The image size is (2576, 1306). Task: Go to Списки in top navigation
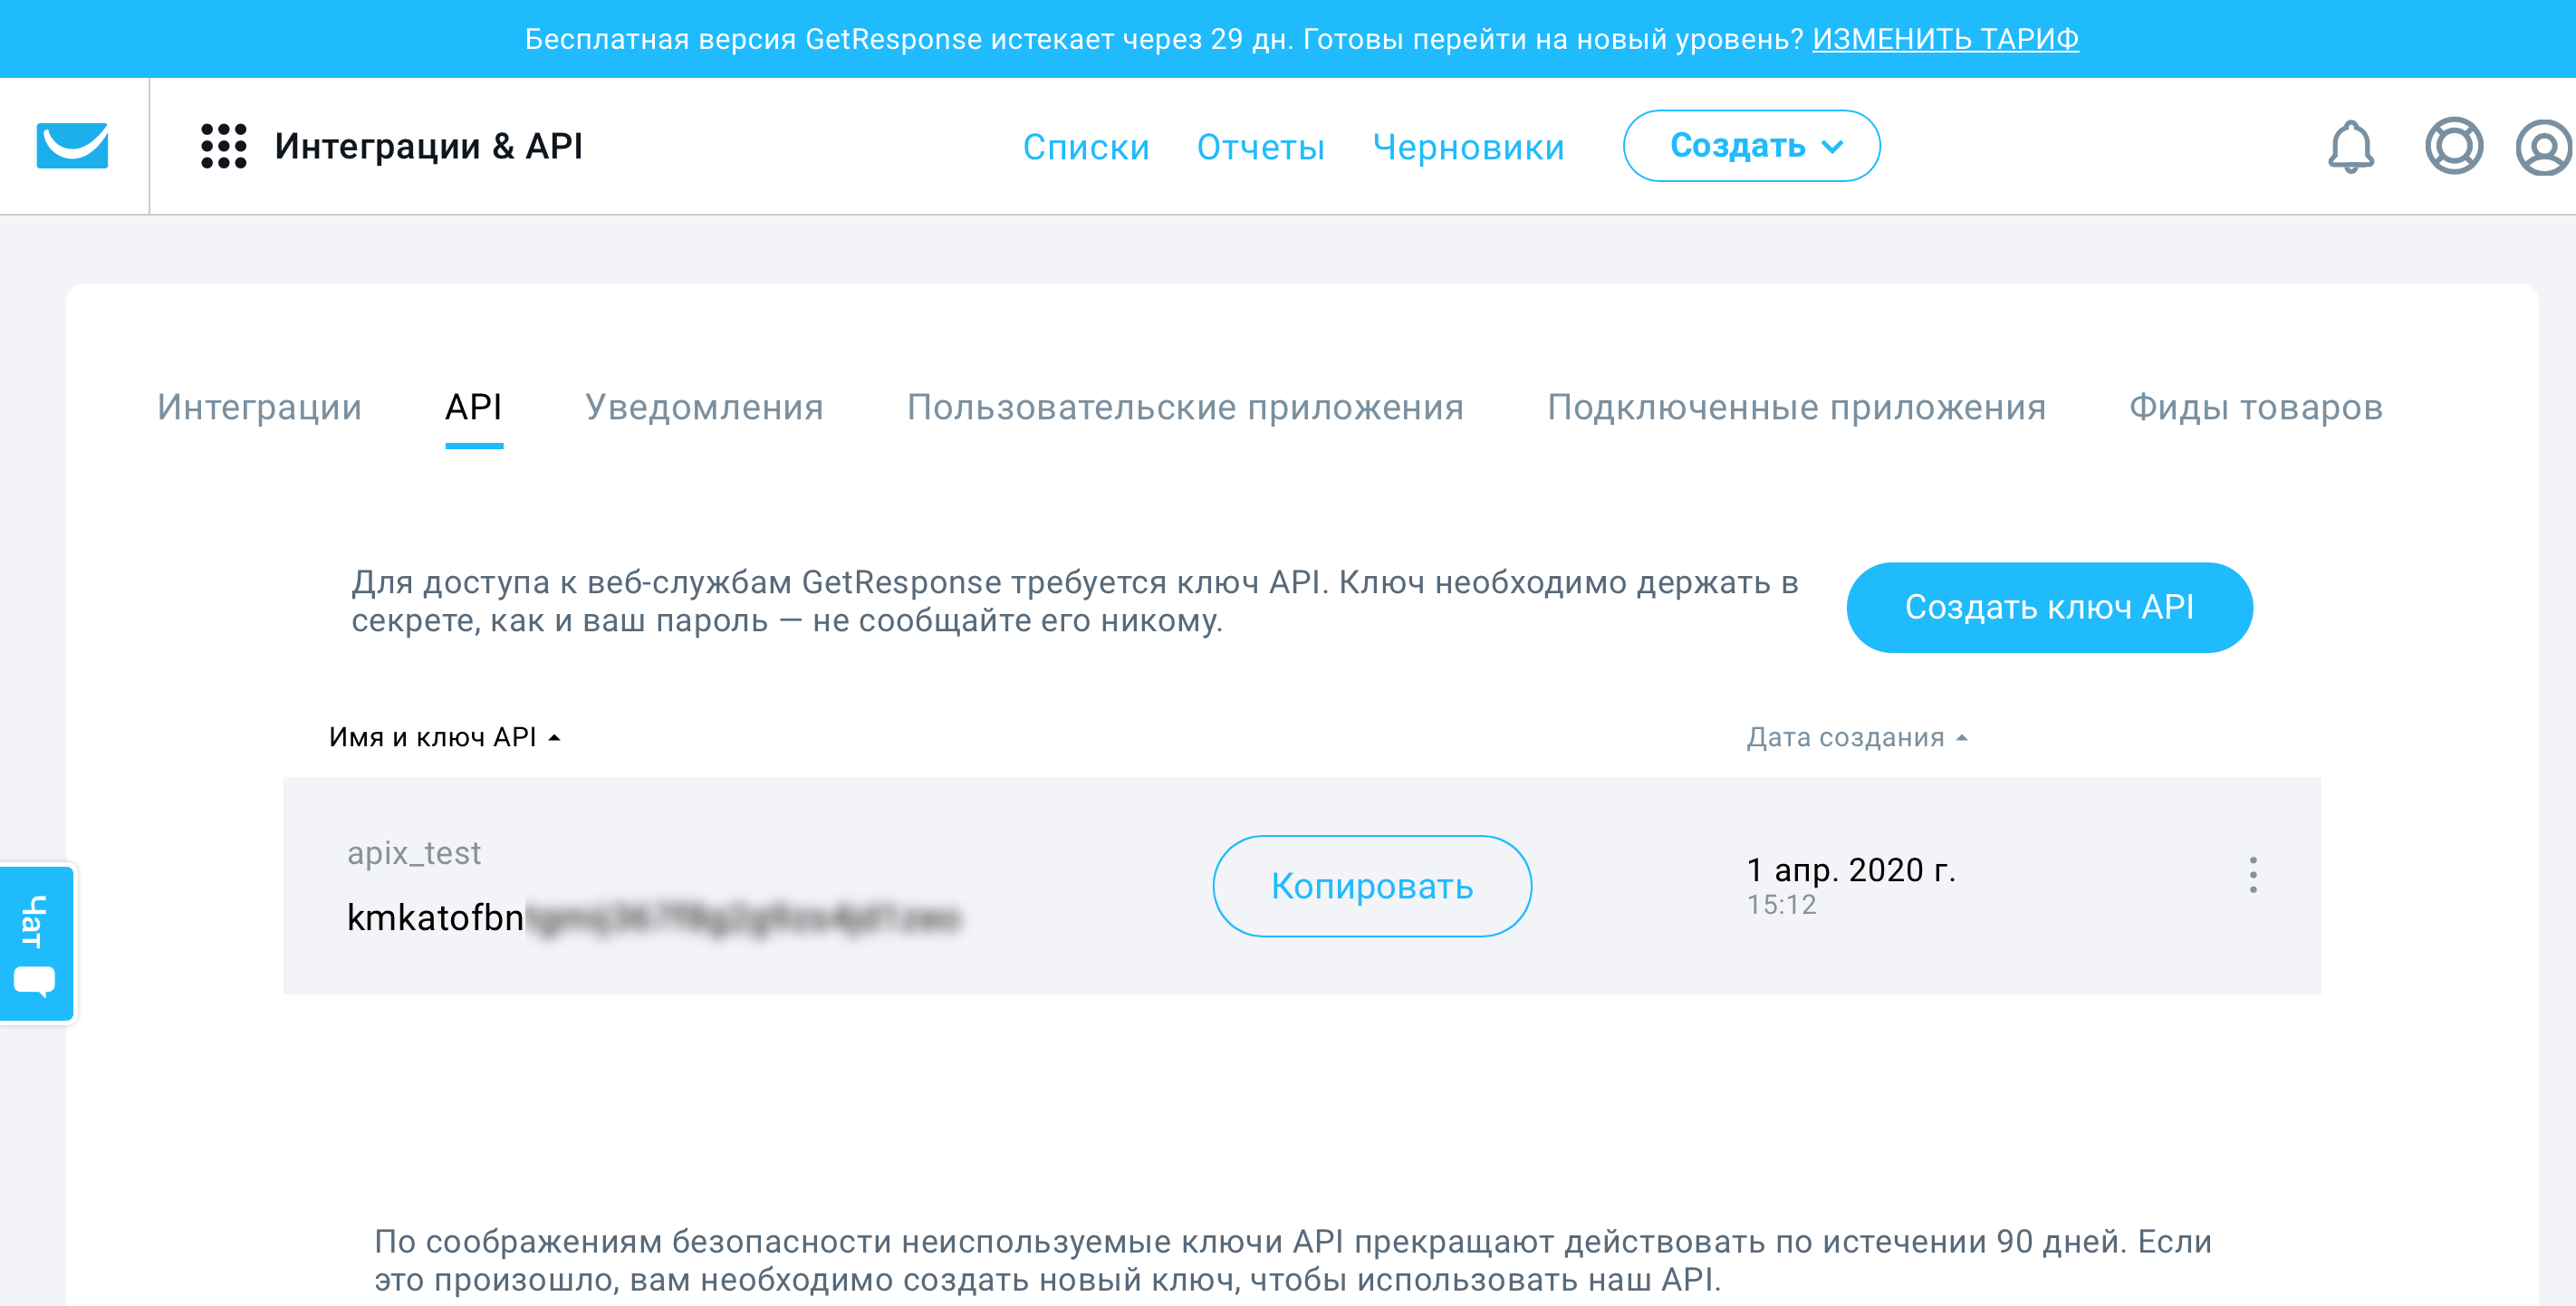click(x=1086, y=147)
